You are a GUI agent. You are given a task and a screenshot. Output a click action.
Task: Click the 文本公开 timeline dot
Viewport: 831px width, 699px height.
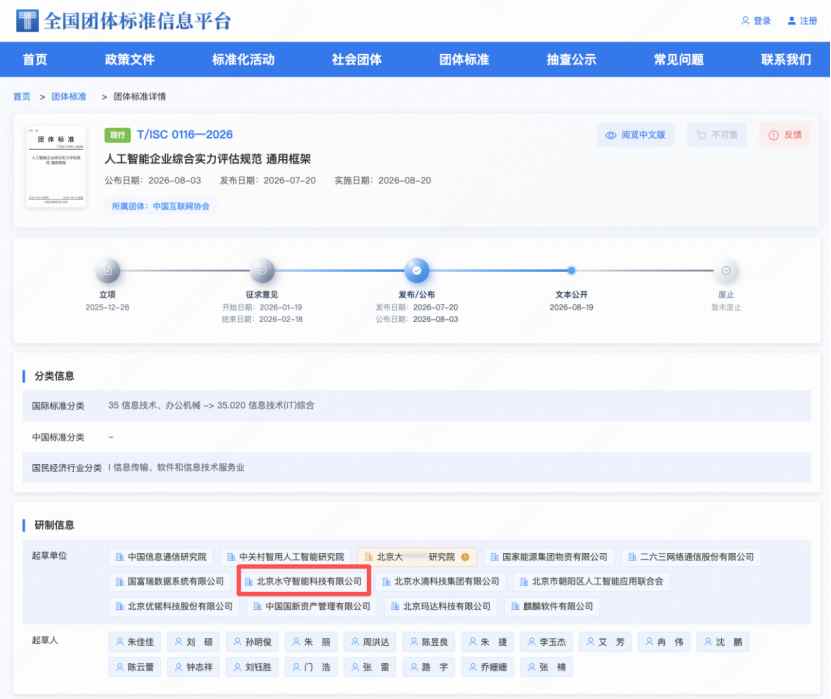click(x=571, y=270)
